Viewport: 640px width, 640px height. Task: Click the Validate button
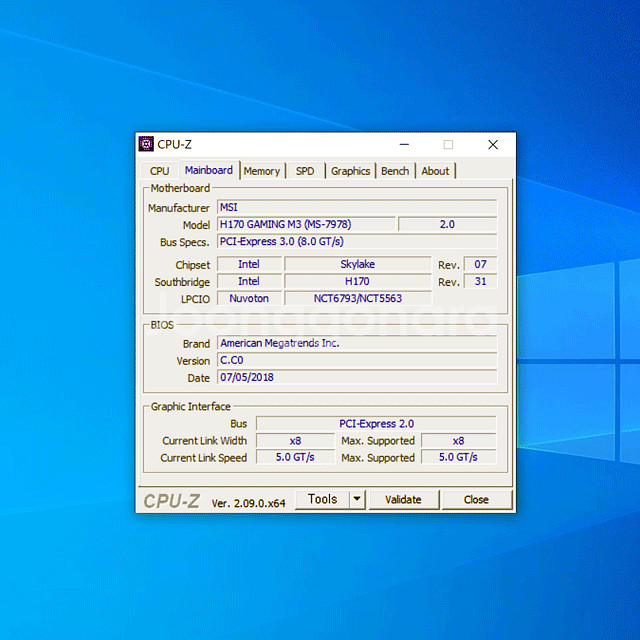click(x=403, y=500)
